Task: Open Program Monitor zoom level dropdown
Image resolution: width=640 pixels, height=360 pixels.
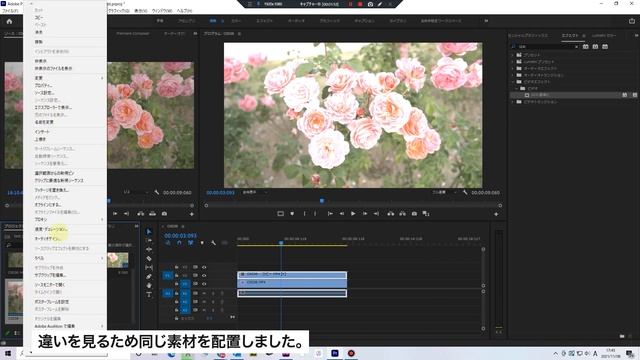Action: click(256, 192)
